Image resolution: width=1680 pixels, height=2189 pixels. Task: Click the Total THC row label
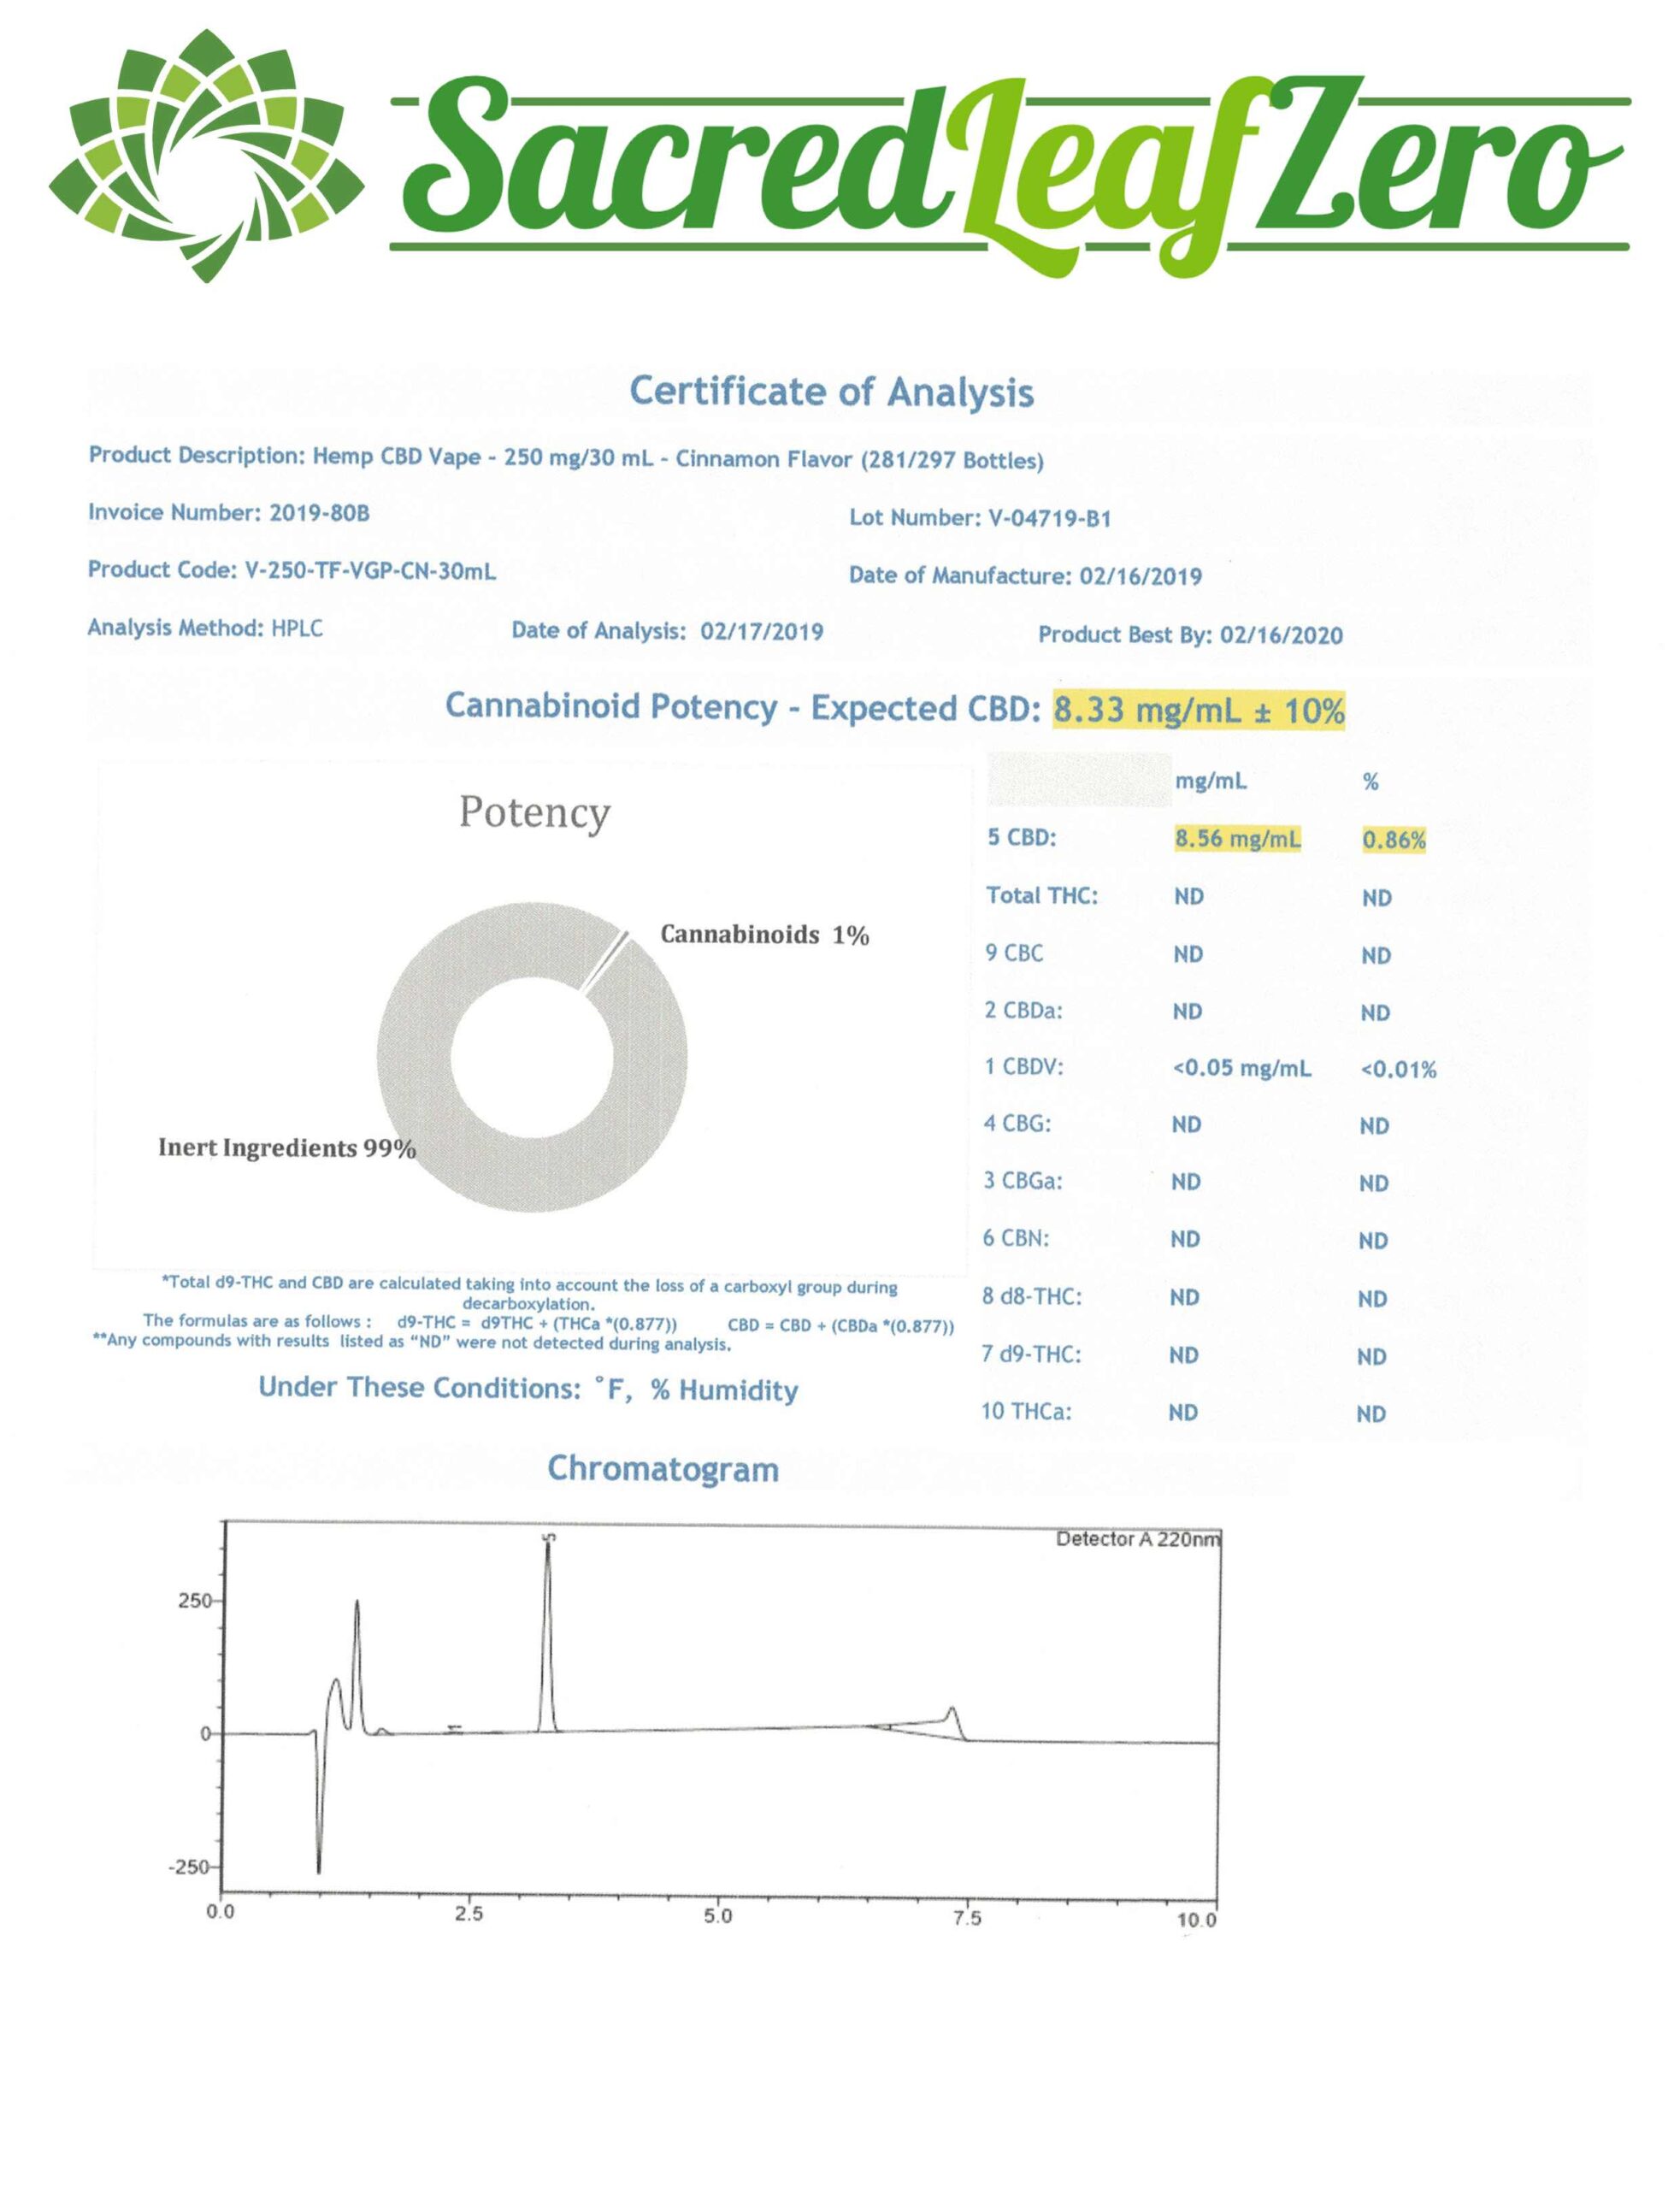click(1042, 896)
